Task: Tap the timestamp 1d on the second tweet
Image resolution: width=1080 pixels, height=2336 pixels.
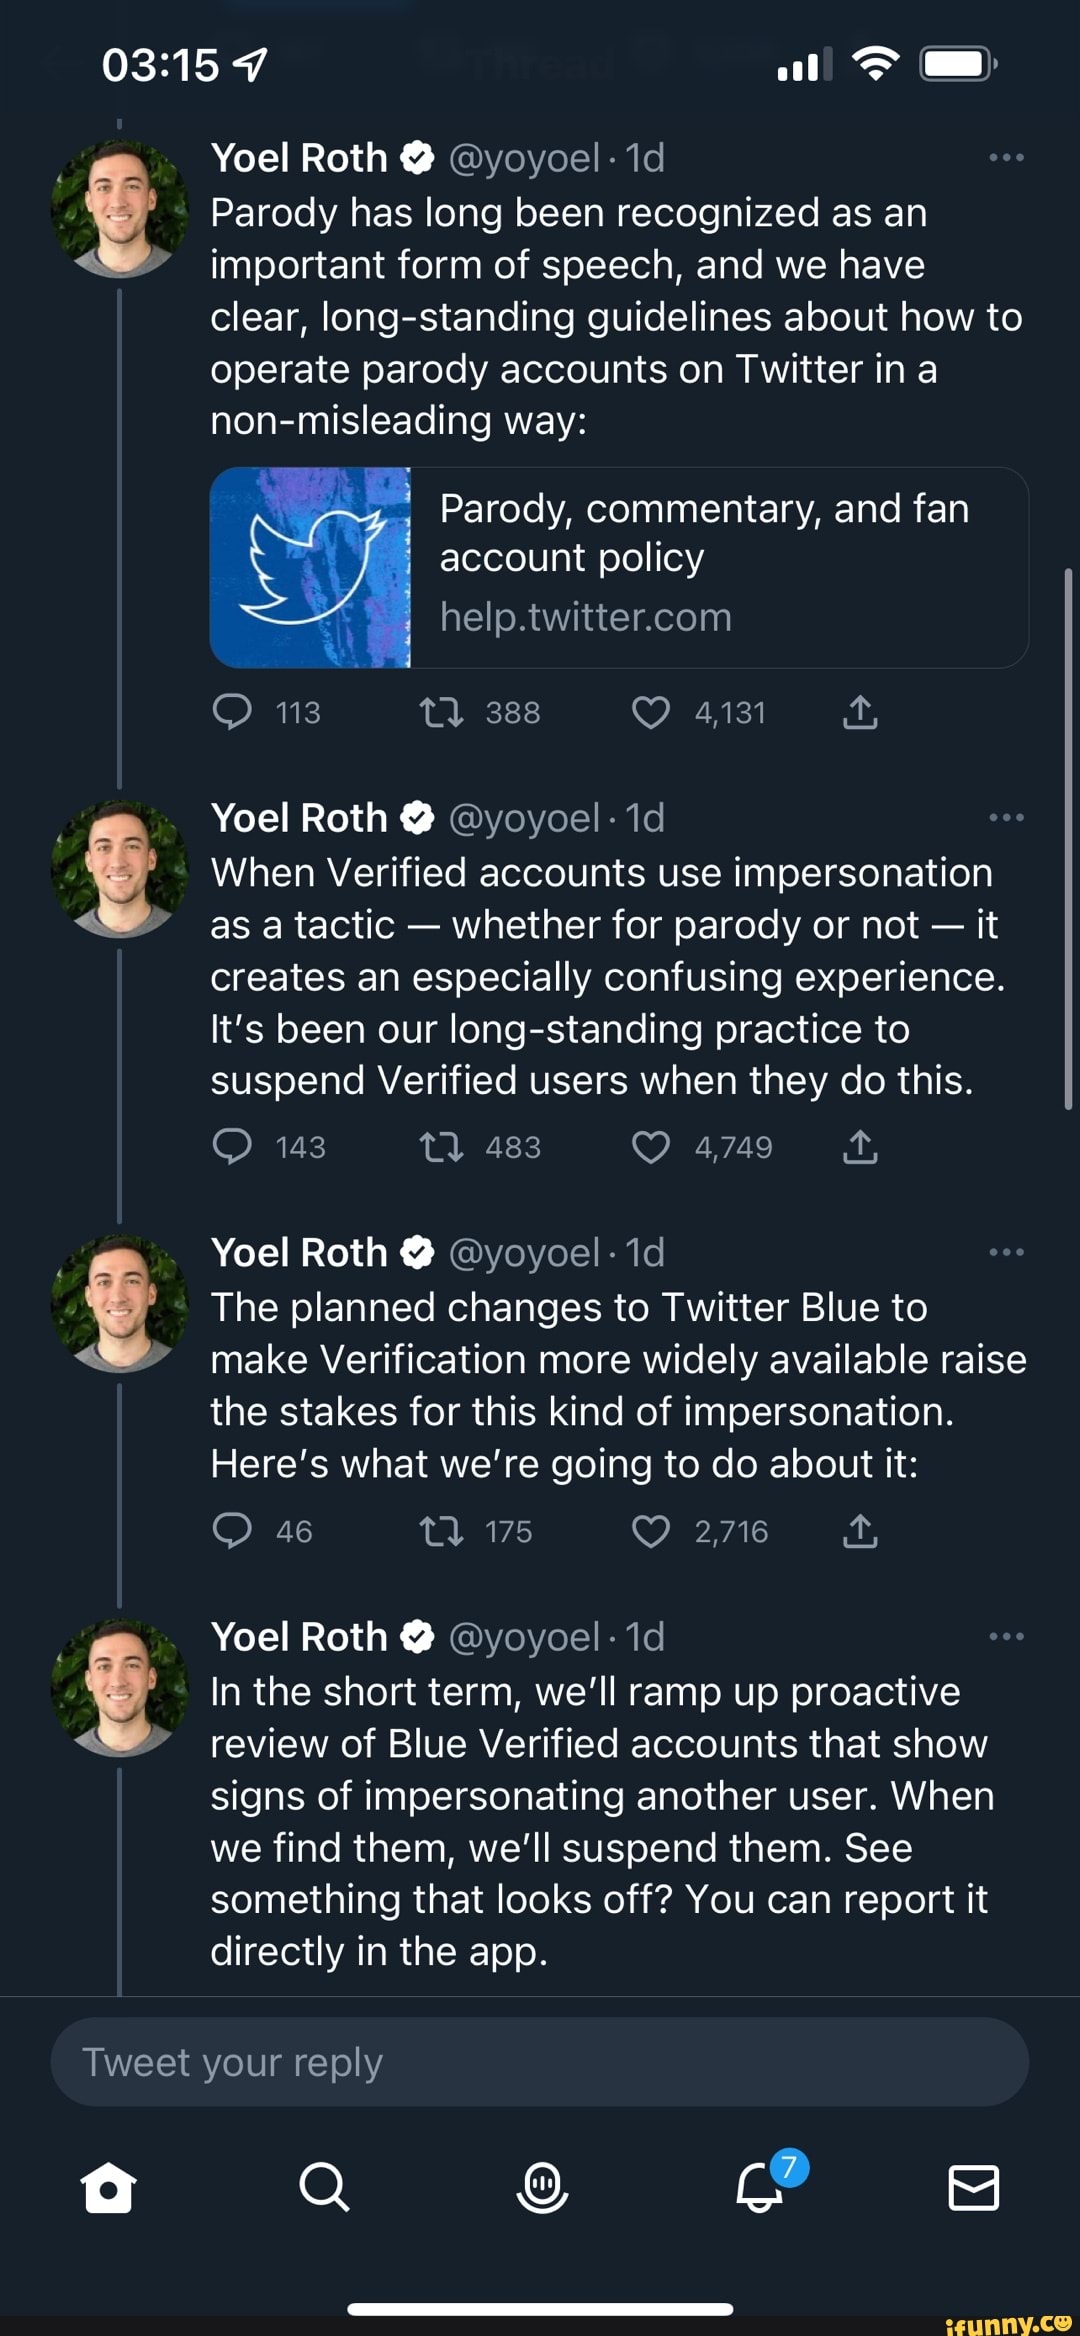Action: click(646, 817)
